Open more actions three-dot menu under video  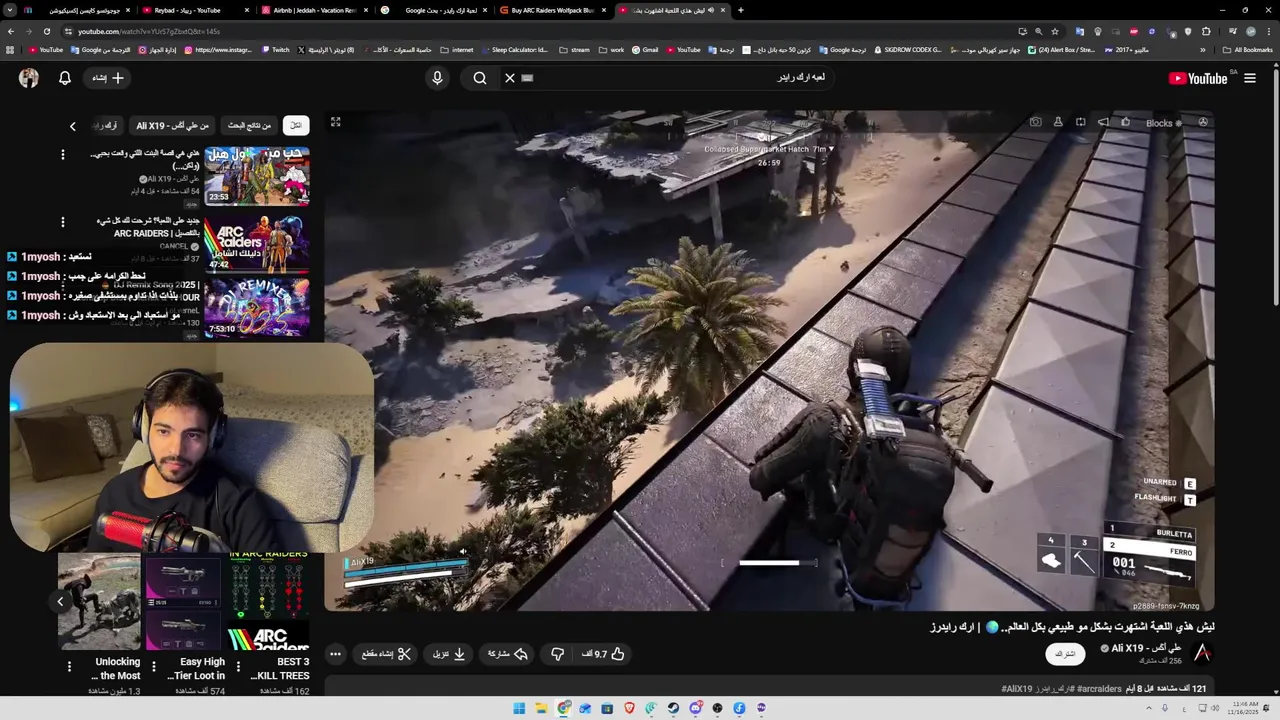[336, 654]
